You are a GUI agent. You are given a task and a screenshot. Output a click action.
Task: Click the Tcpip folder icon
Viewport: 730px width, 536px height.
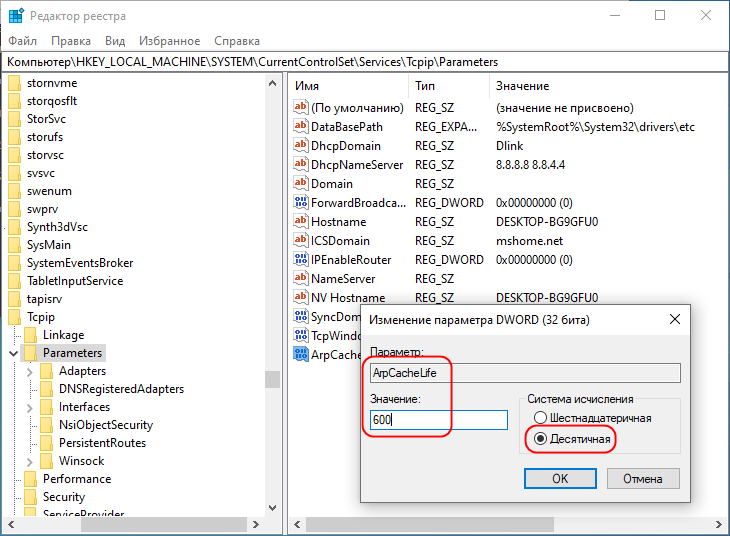tap(14, 317)
